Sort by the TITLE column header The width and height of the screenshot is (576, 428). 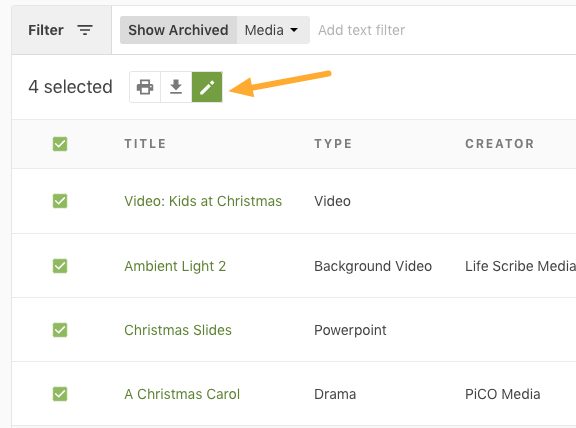tap(145, 144)
